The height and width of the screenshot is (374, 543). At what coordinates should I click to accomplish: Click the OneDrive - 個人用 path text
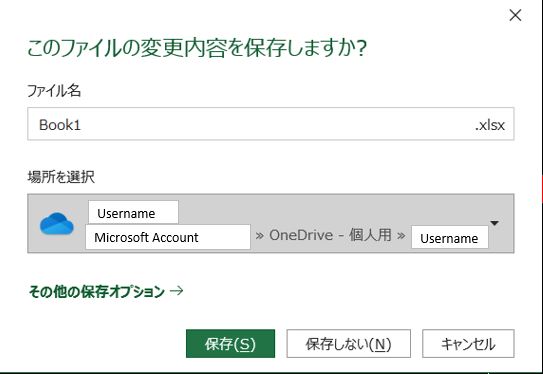330,235
